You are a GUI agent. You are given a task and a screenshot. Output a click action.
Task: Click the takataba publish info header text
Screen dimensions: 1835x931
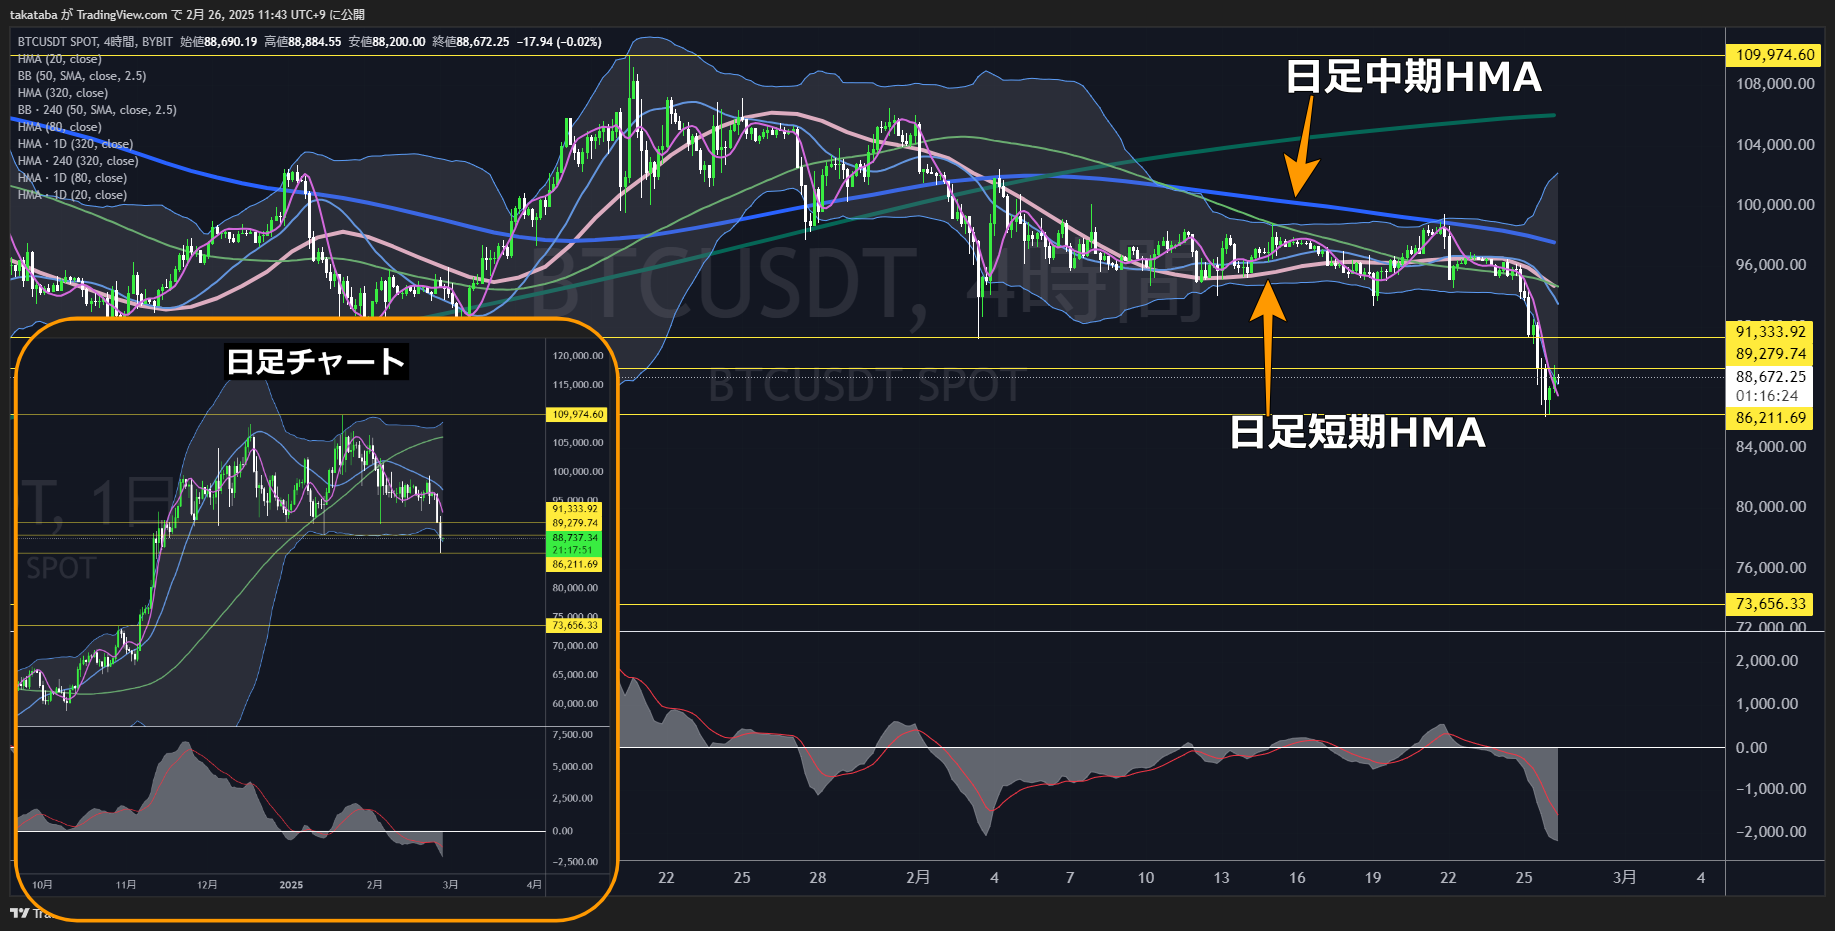[187, 14]
